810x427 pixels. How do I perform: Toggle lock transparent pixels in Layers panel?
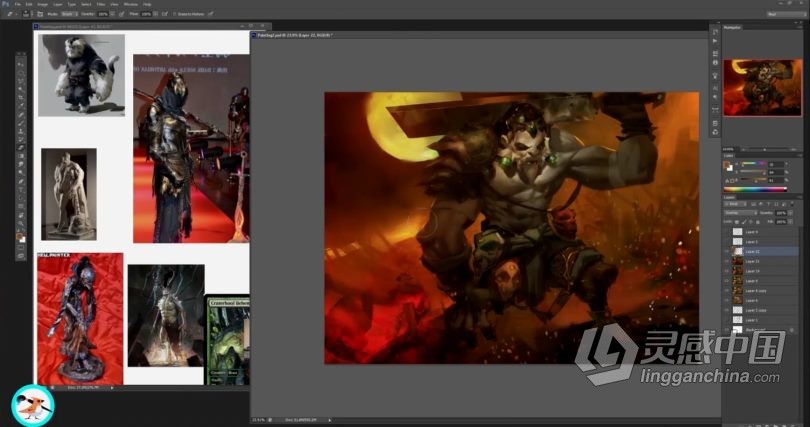[737, 222]
